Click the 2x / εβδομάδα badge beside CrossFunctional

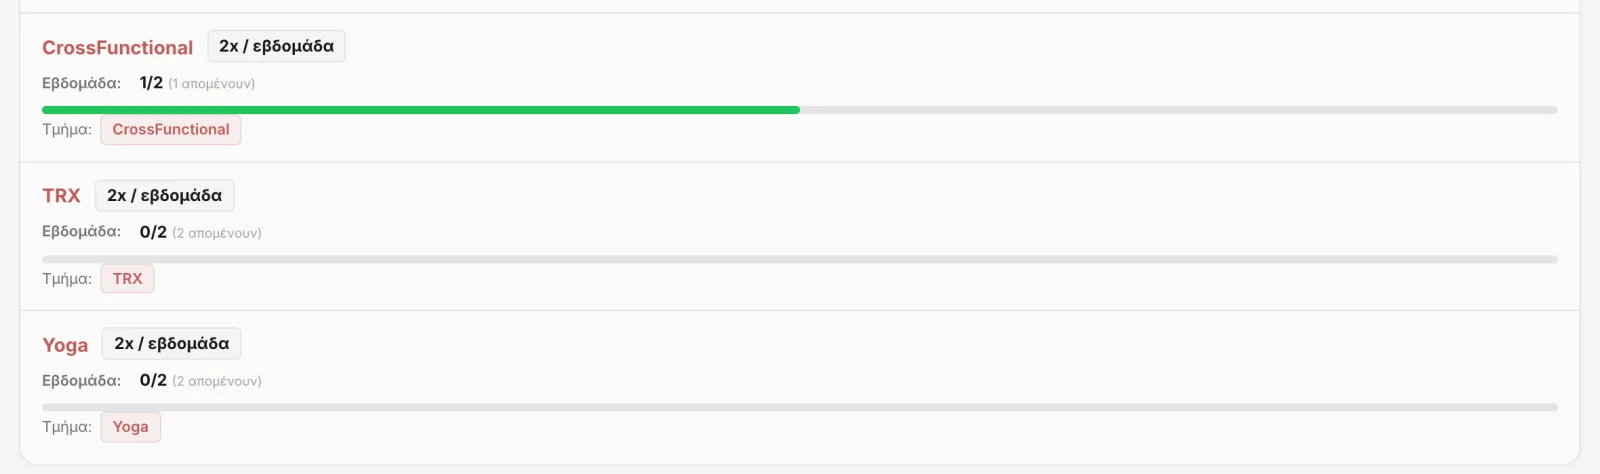276,46
